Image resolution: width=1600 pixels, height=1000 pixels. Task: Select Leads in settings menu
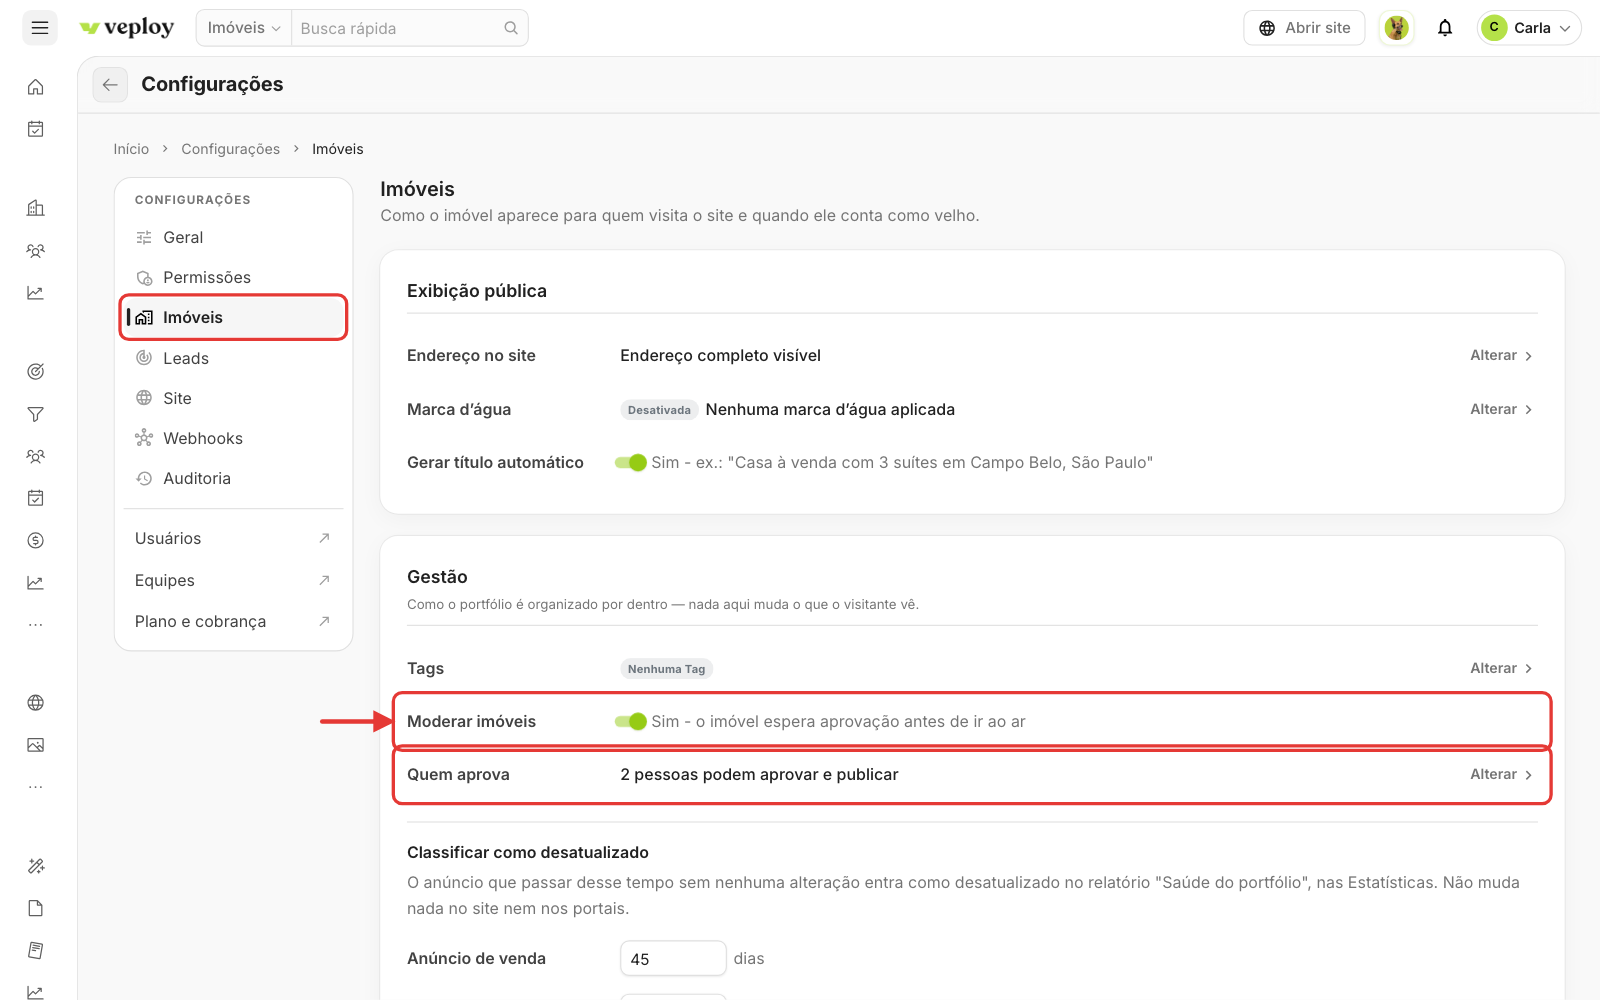pos(233,358)
